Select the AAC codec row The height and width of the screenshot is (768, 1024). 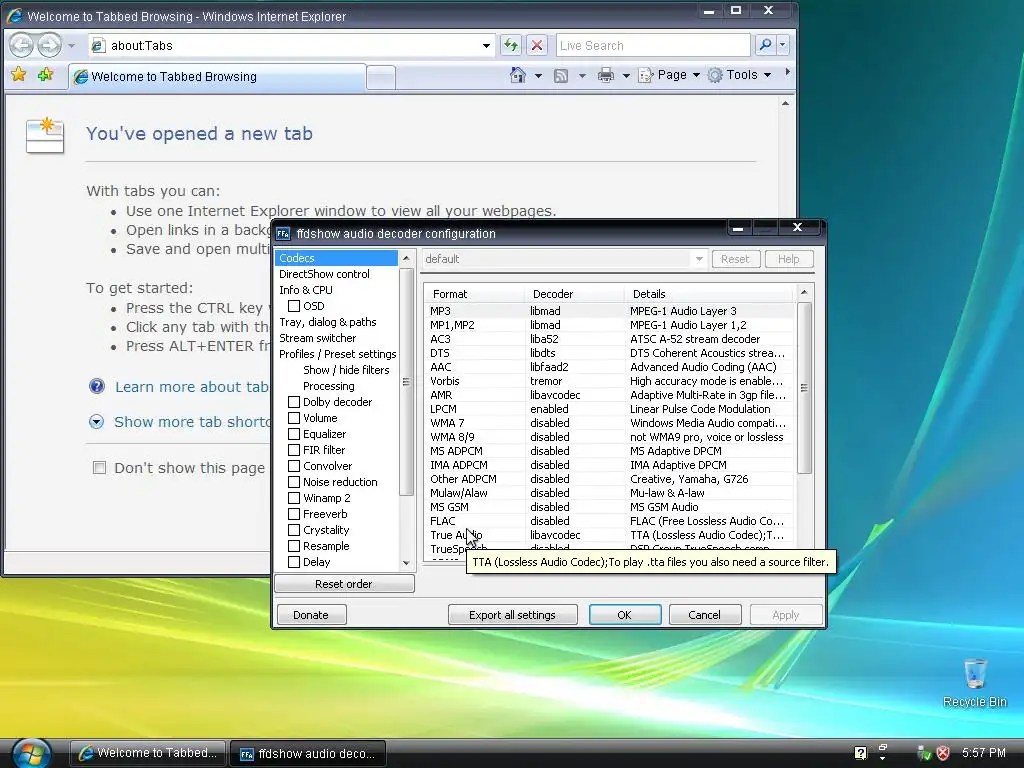(609, 367)
